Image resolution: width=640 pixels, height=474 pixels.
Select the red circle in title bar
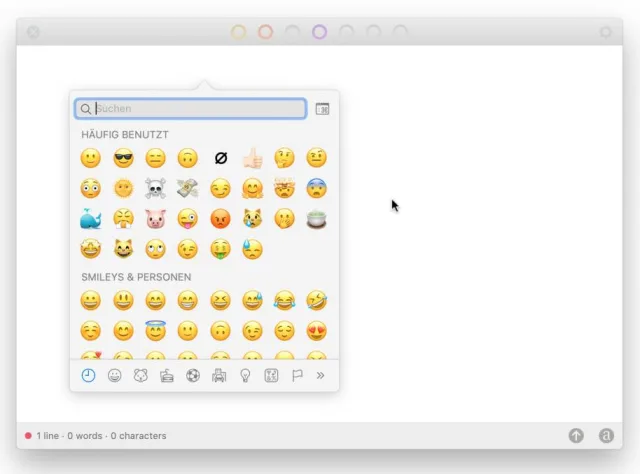(265, 32)
